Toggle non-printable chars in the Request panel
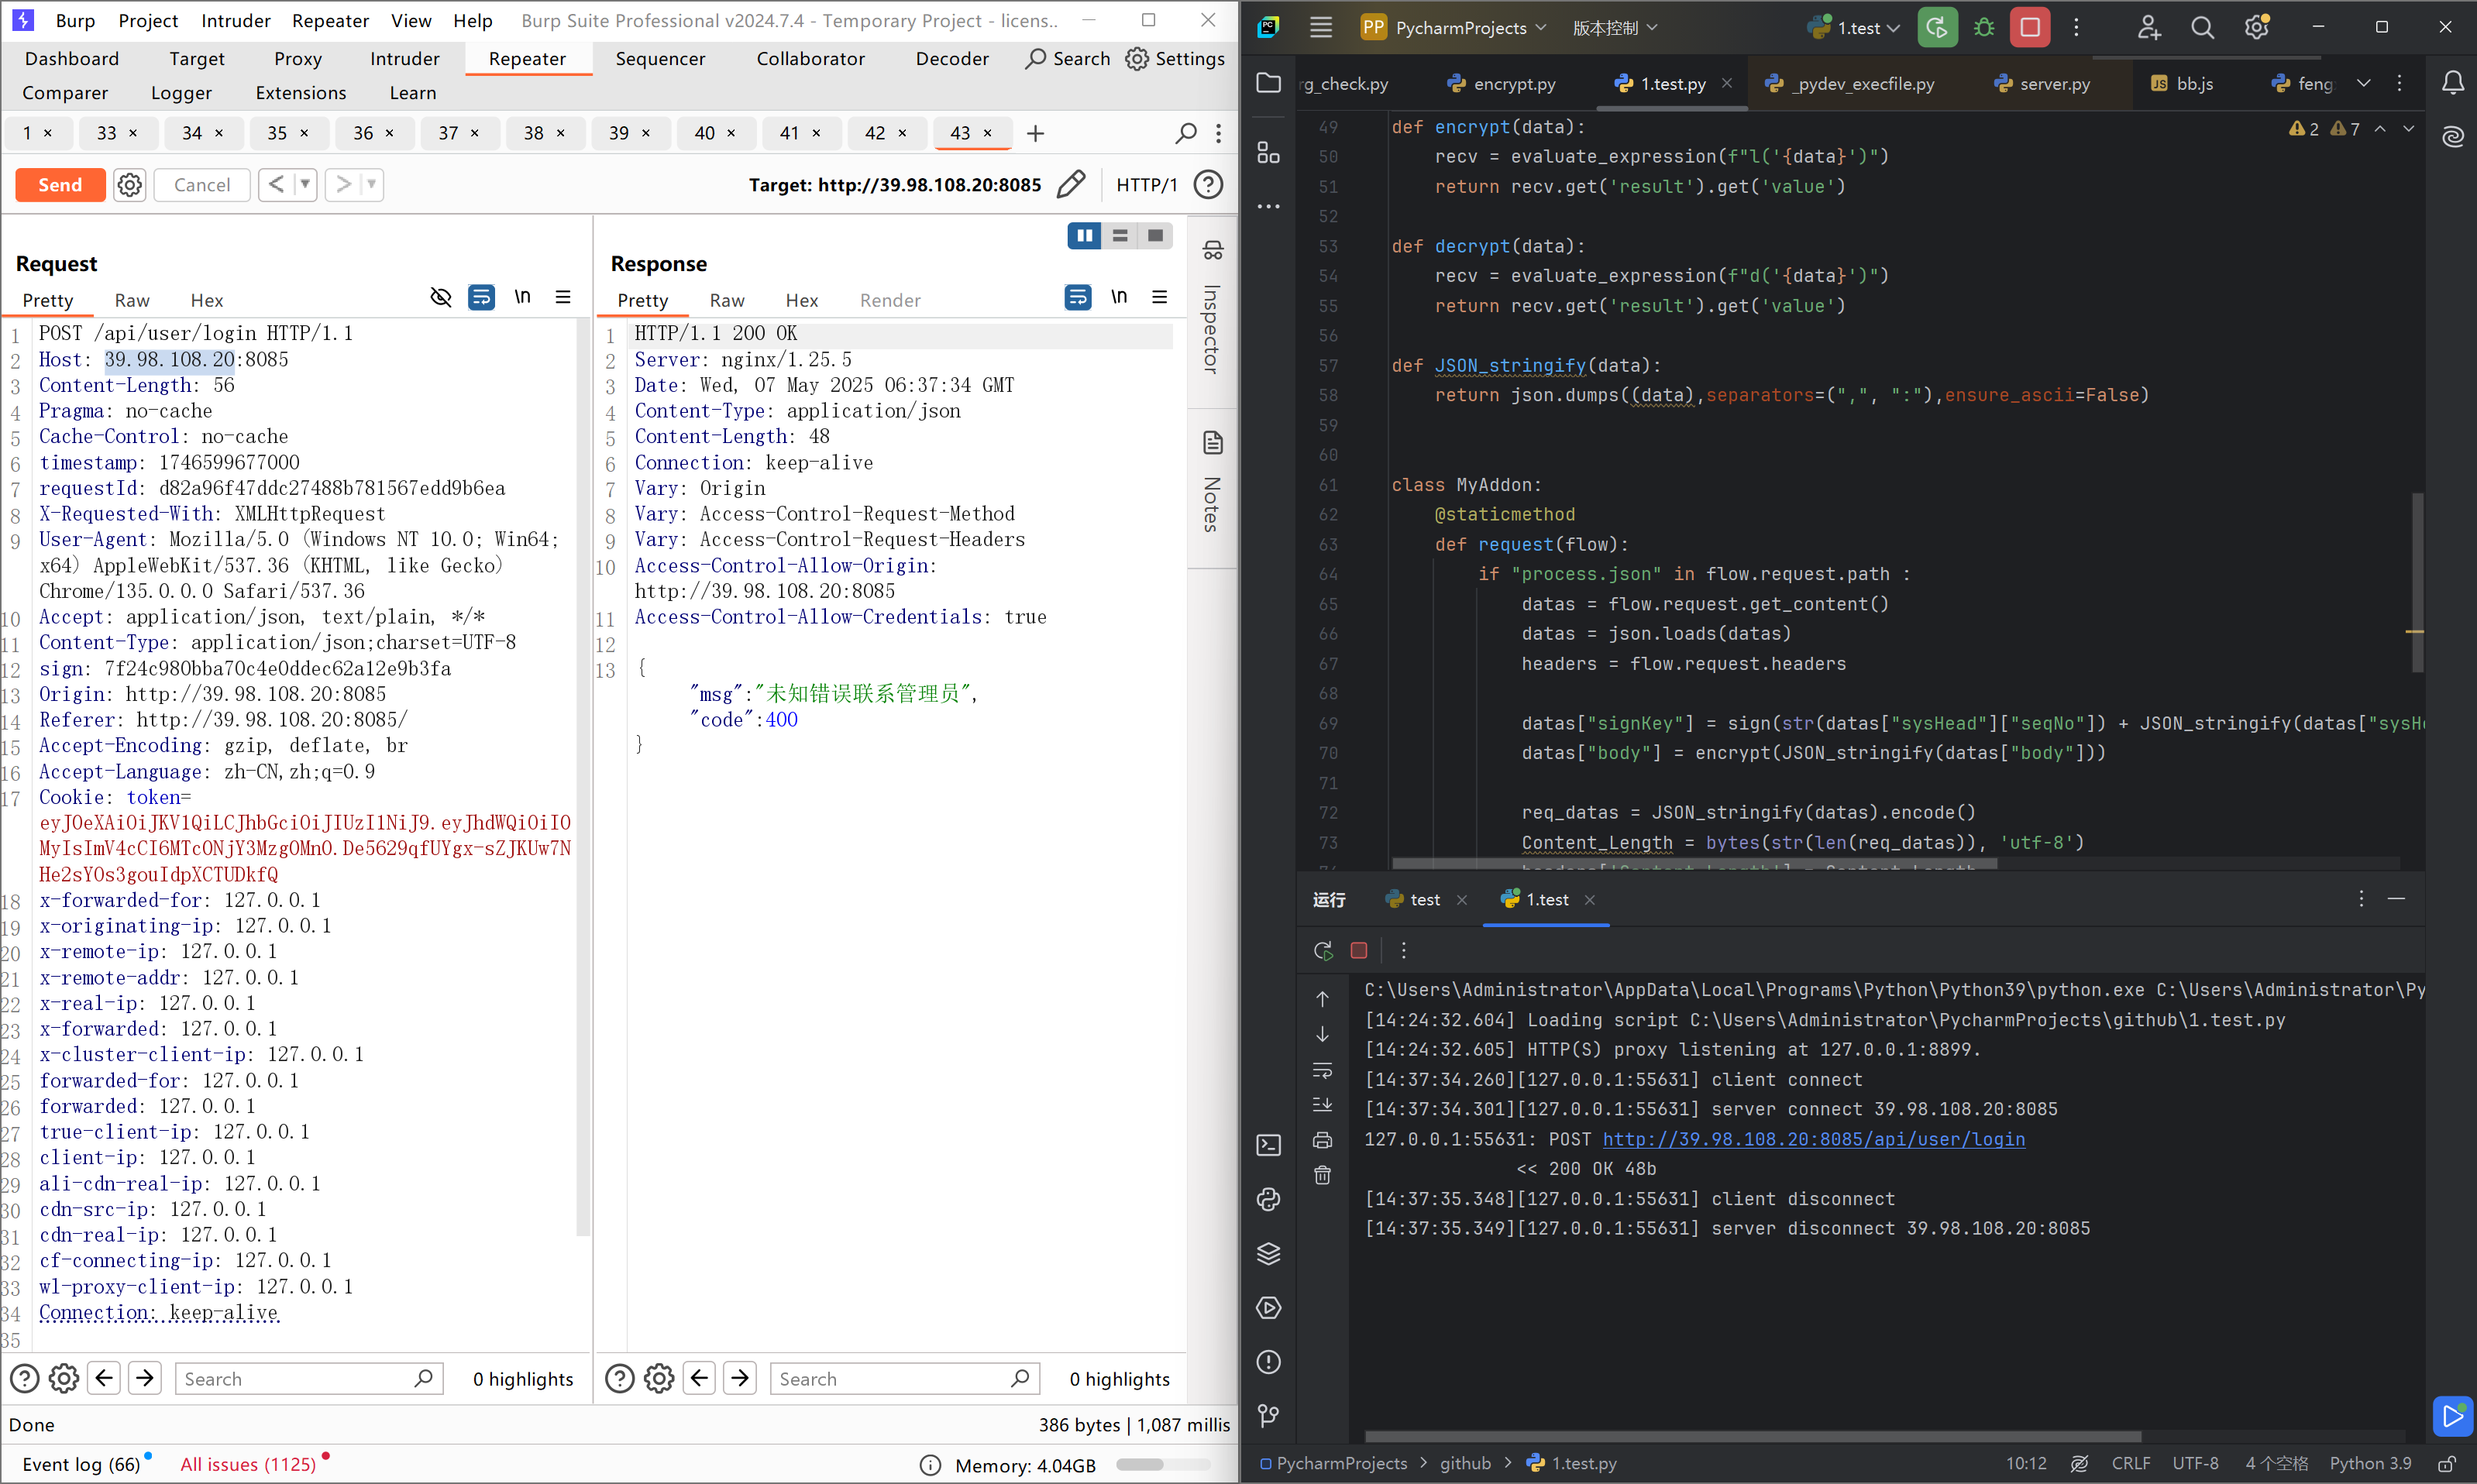 [522, 297]
